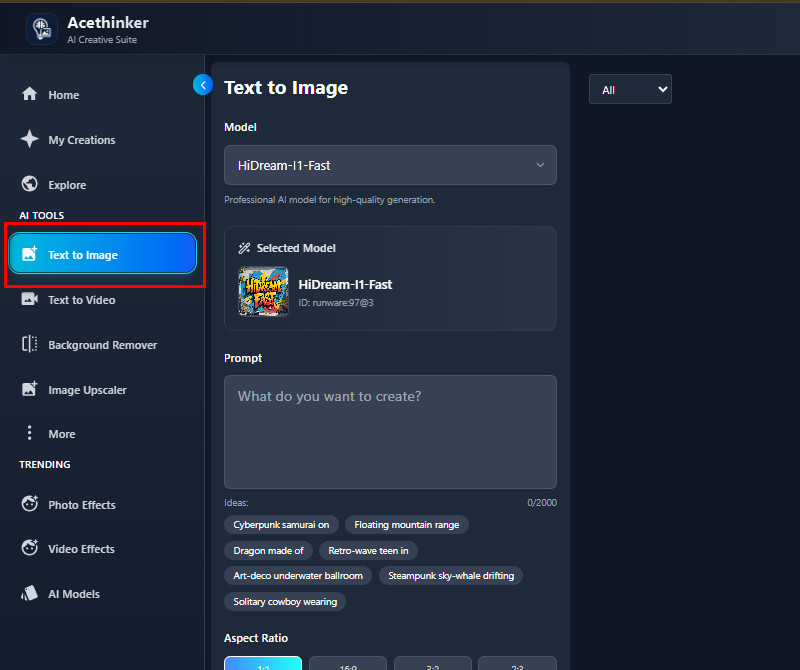Click the Acethinker logo icon
The image size is (800, 670).
(42, 29)
